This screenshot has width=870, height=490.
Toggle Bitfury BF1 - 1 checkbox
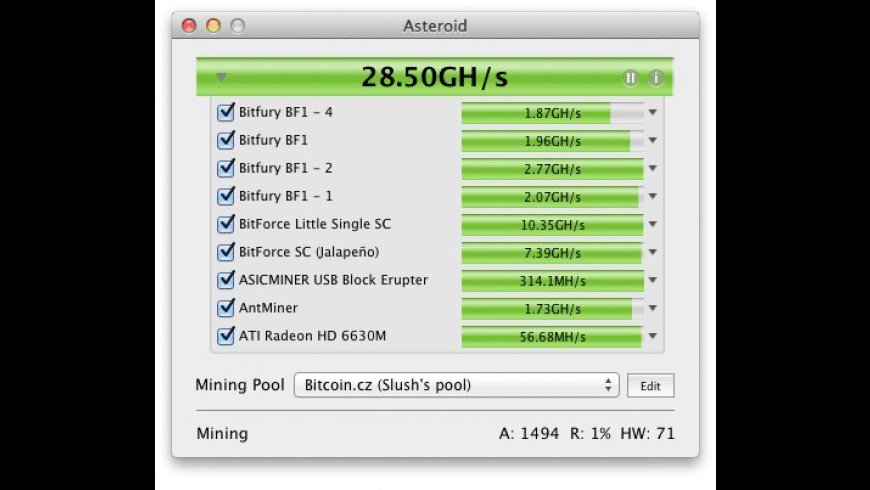pyautogui.click(x=226, y=195)
